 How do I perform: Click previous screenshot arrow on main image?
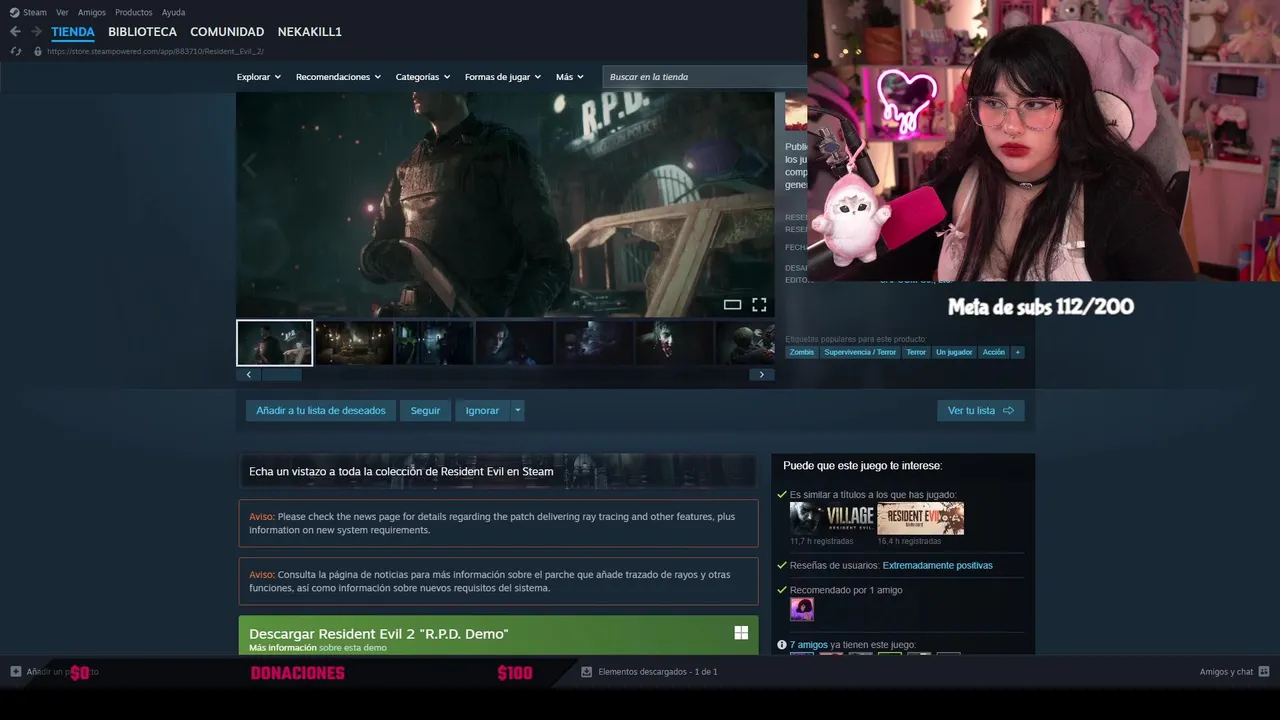click(249, 166)
